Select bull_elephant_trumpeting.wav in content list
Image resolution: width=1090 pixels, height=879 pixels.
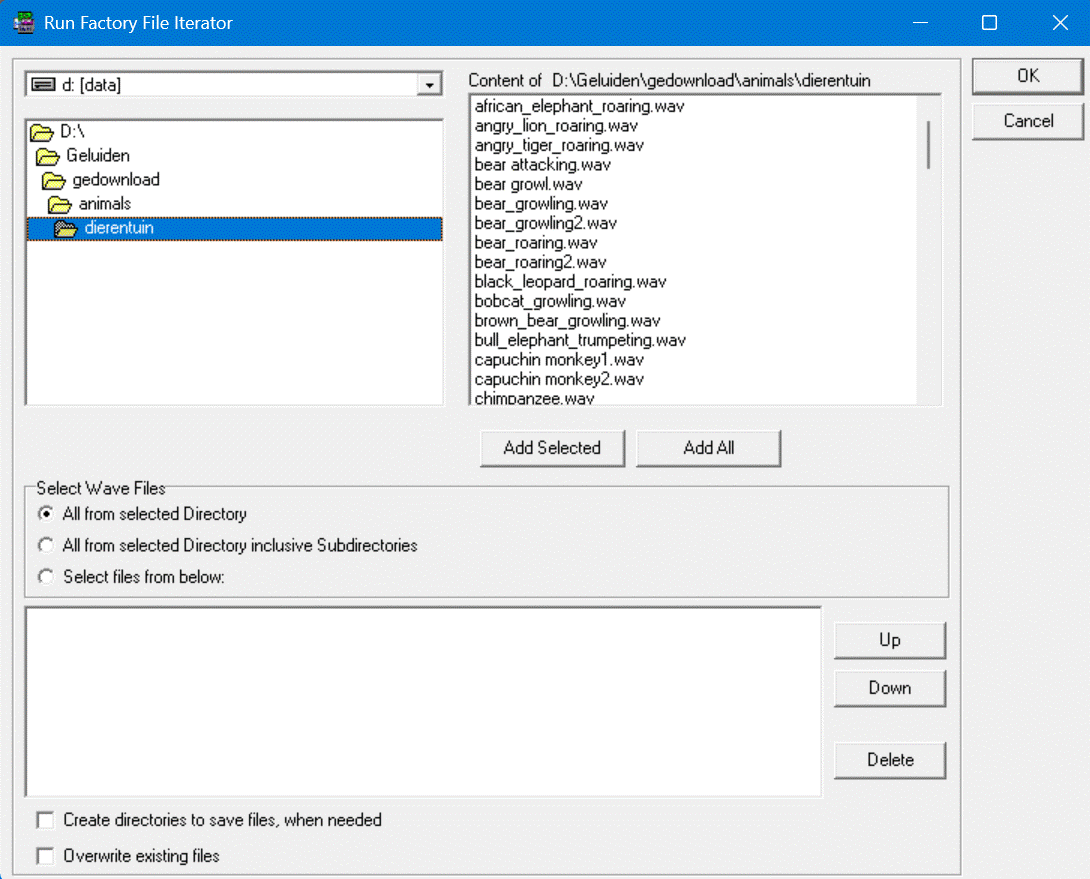pyautogui.click(x=580, y=340)
